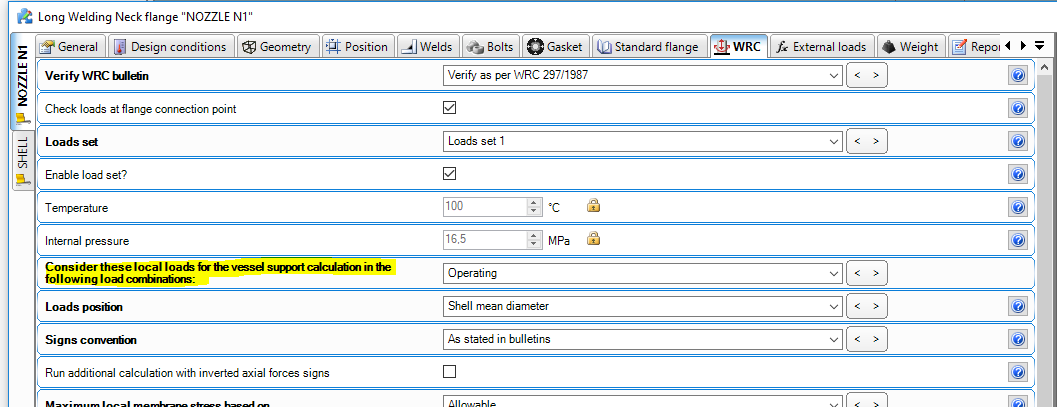1057x407 pixels.
Task: Open the External loads tab
Action: click(822, 46)
